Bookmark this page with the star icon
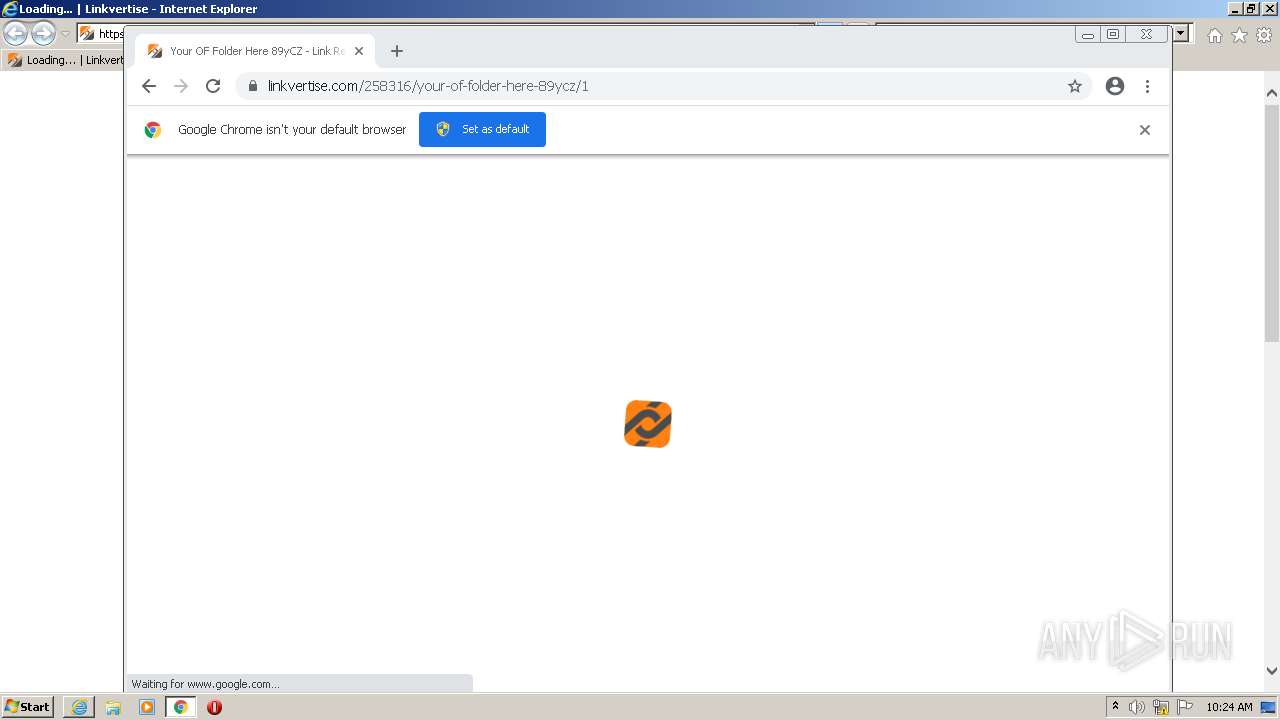Viewport: 1280px width, 720px height. [x=1075, y=86]
